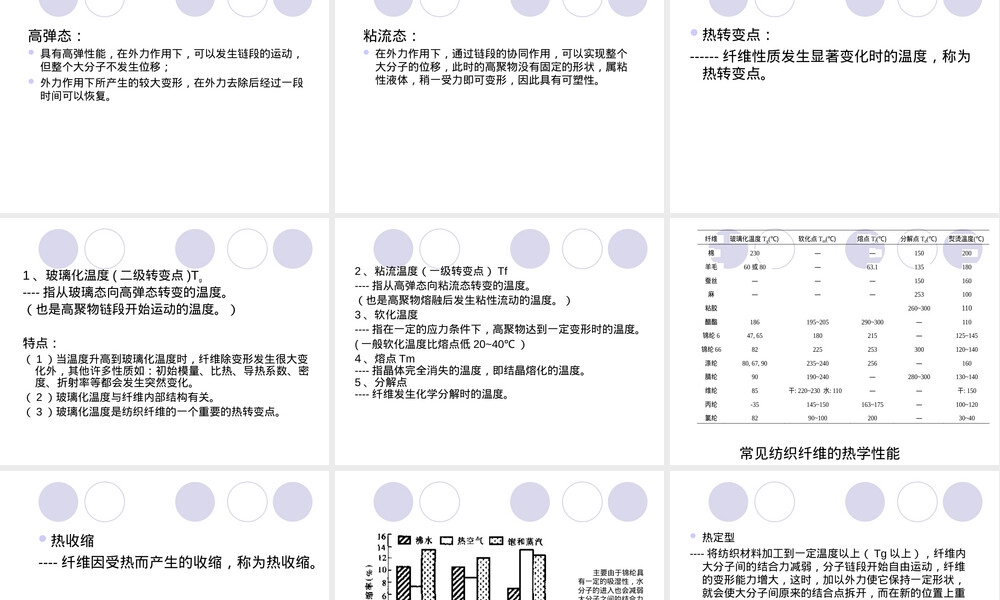Open the fiber thermal properties table slide
Image resolution: width=1000 pixels, height=600 pixels.
tap(835, 341)
